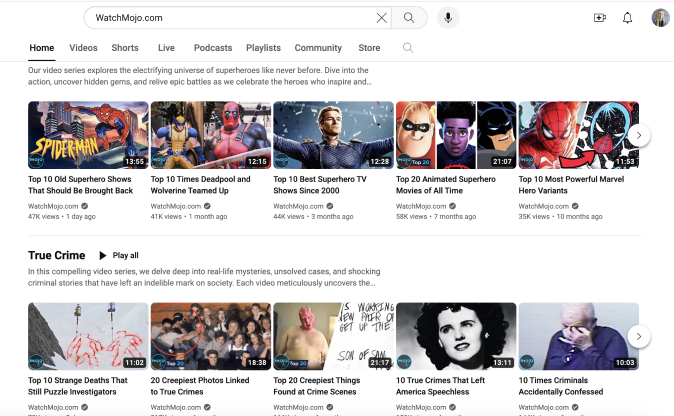Click the 35K views 10 months ago text

tap(561, 217)
